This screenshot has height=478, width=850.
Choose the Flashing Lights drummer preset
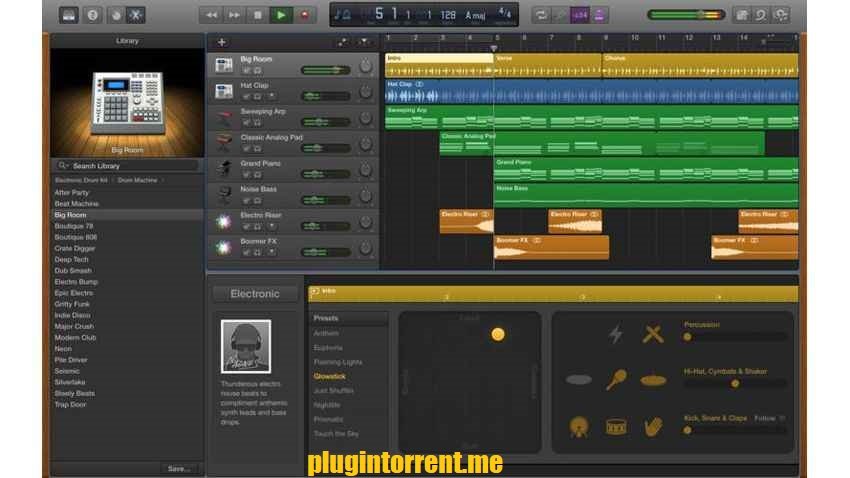338,362
